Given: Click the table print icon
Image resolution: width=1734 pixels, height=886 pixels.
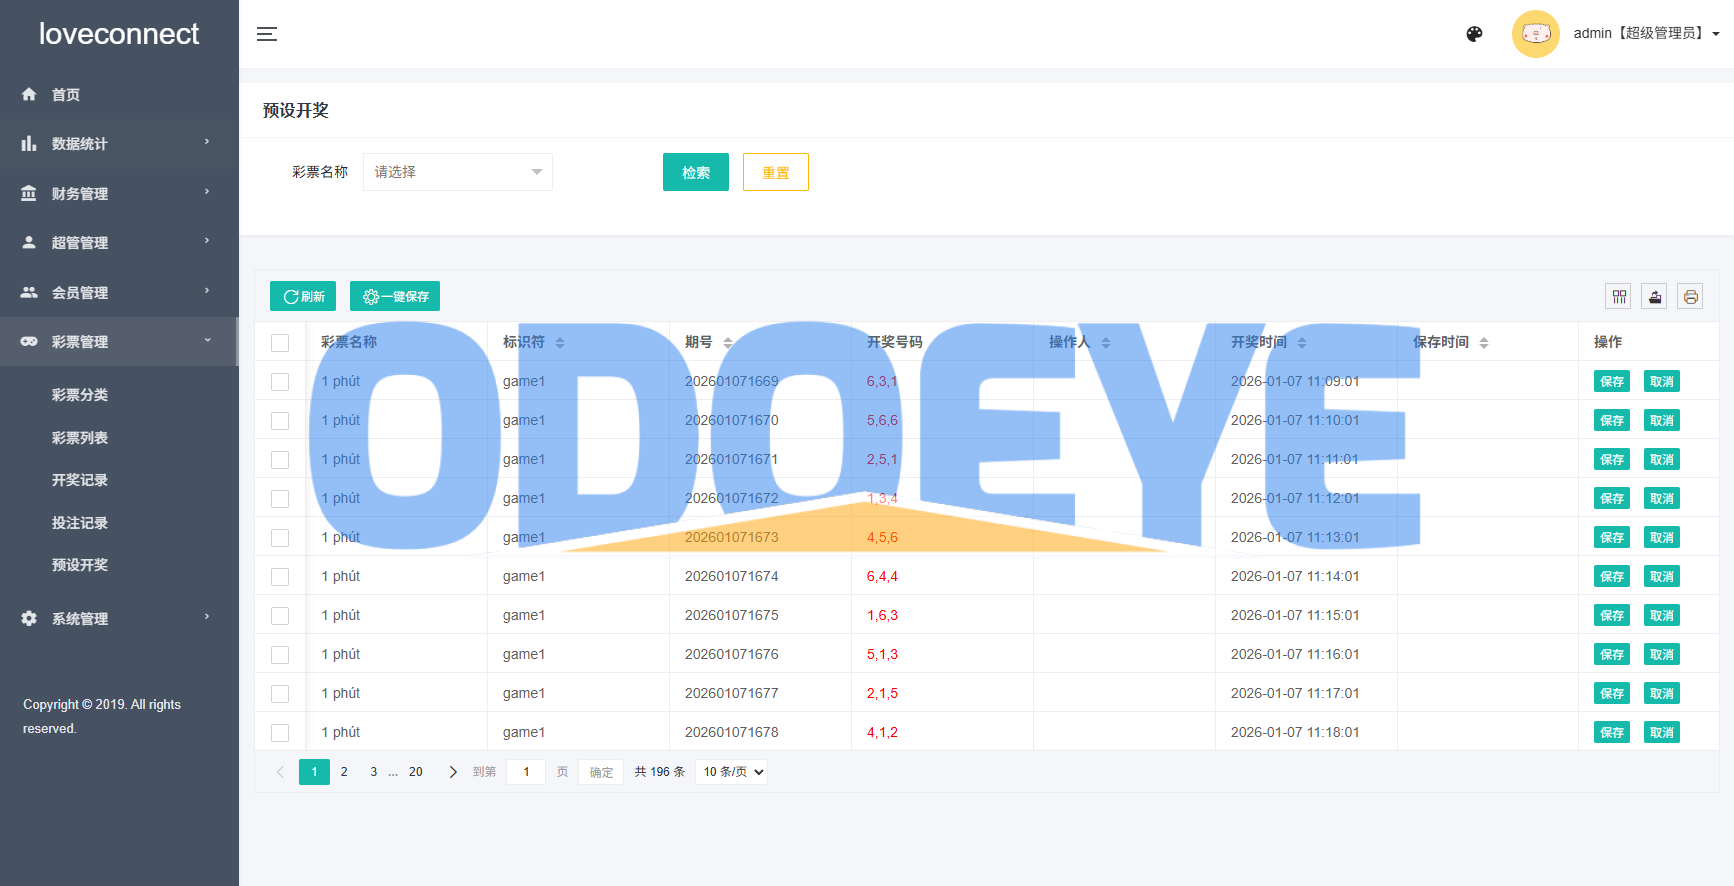Looking at the screenshot, I should pos(1690,296).
